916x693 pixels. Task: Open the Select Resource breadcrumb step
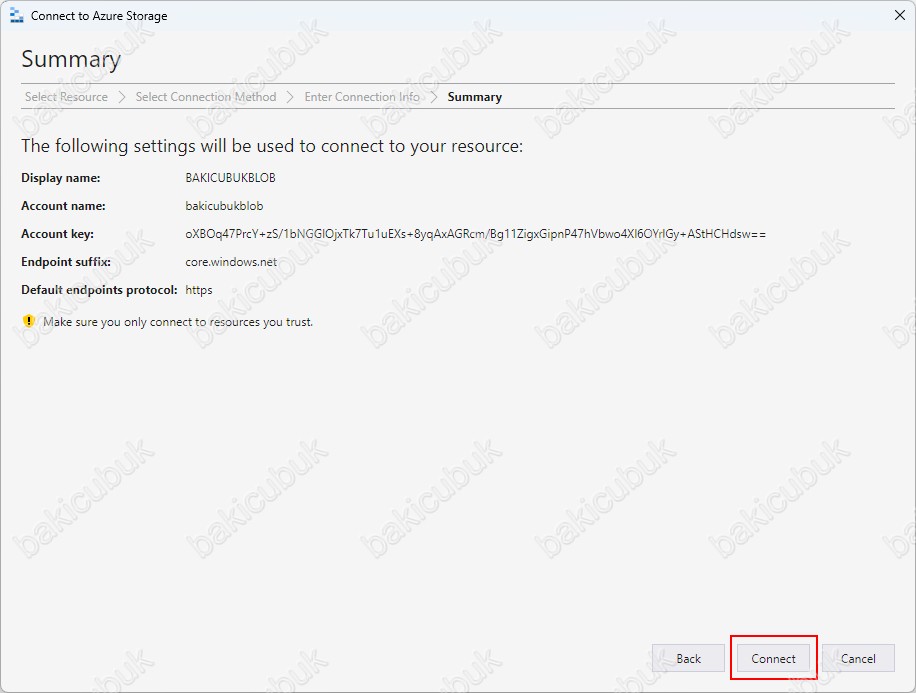point(66,97)
